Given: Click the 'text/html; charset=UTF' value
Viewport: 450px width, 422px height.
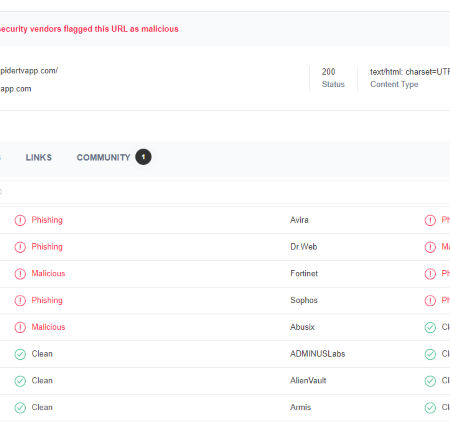Looking at the screenshot, I should [410, 72].
